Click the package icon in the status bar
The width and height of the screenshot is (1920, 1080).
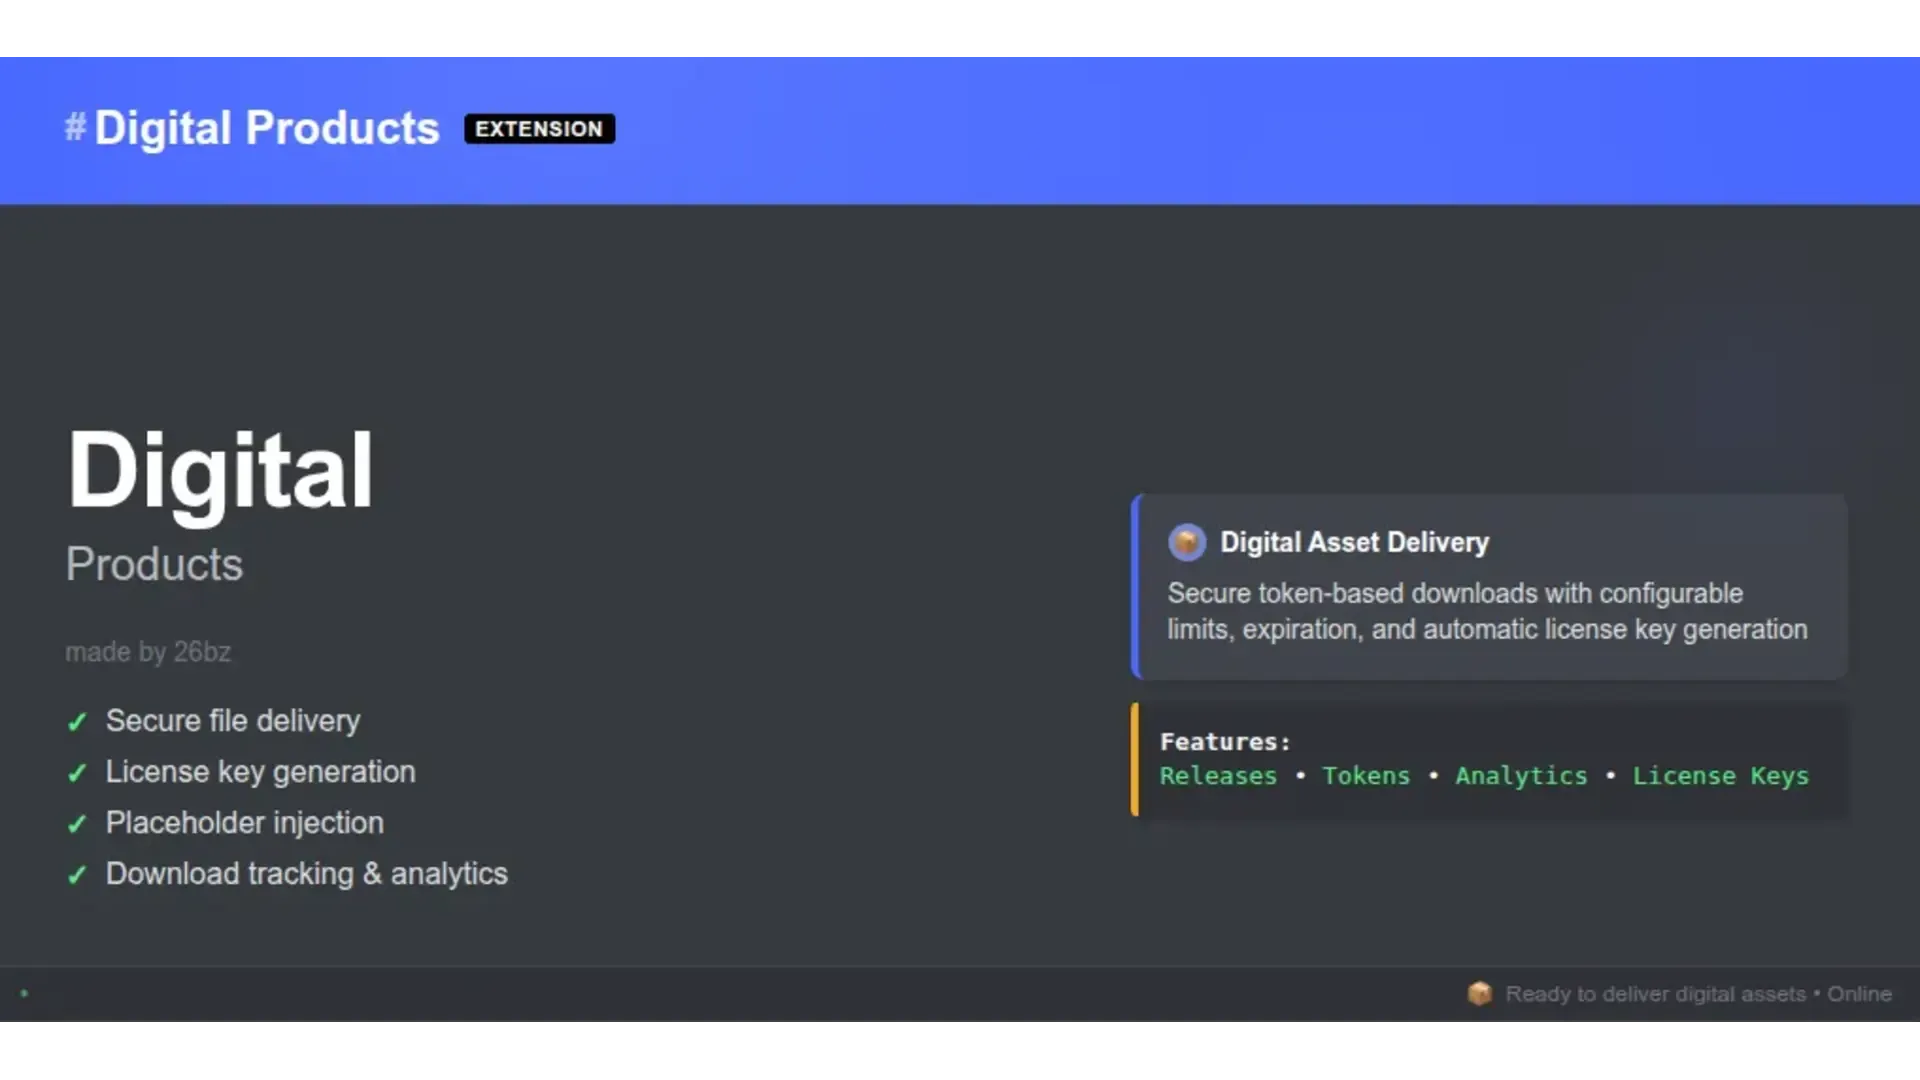coord(1479,993)
